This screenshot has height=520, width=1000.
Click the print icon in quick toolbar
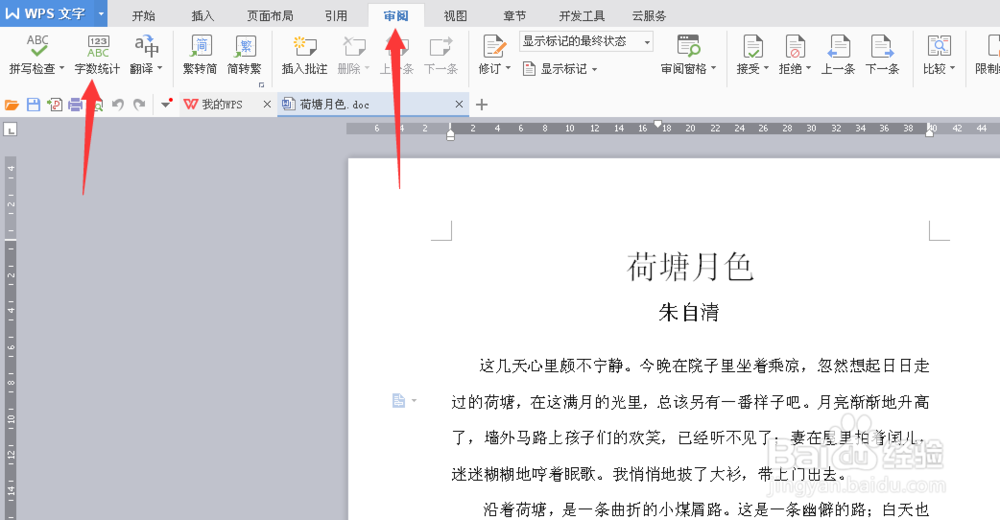(x=75, y=105)
